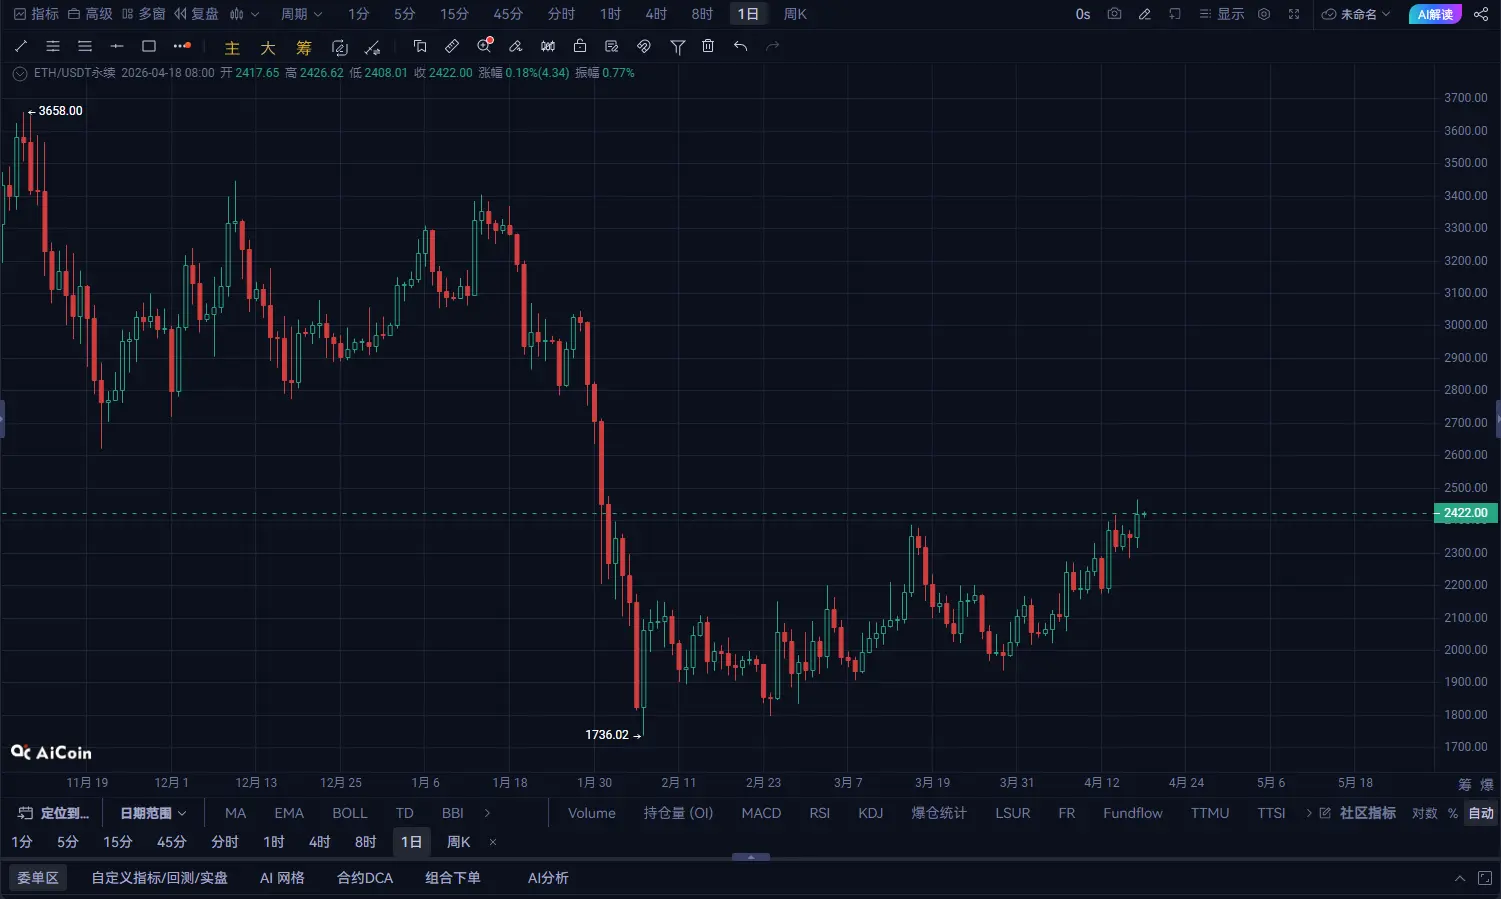
Task: Click the 筹 button below price axis
Action: click(x=1465, y=784)
